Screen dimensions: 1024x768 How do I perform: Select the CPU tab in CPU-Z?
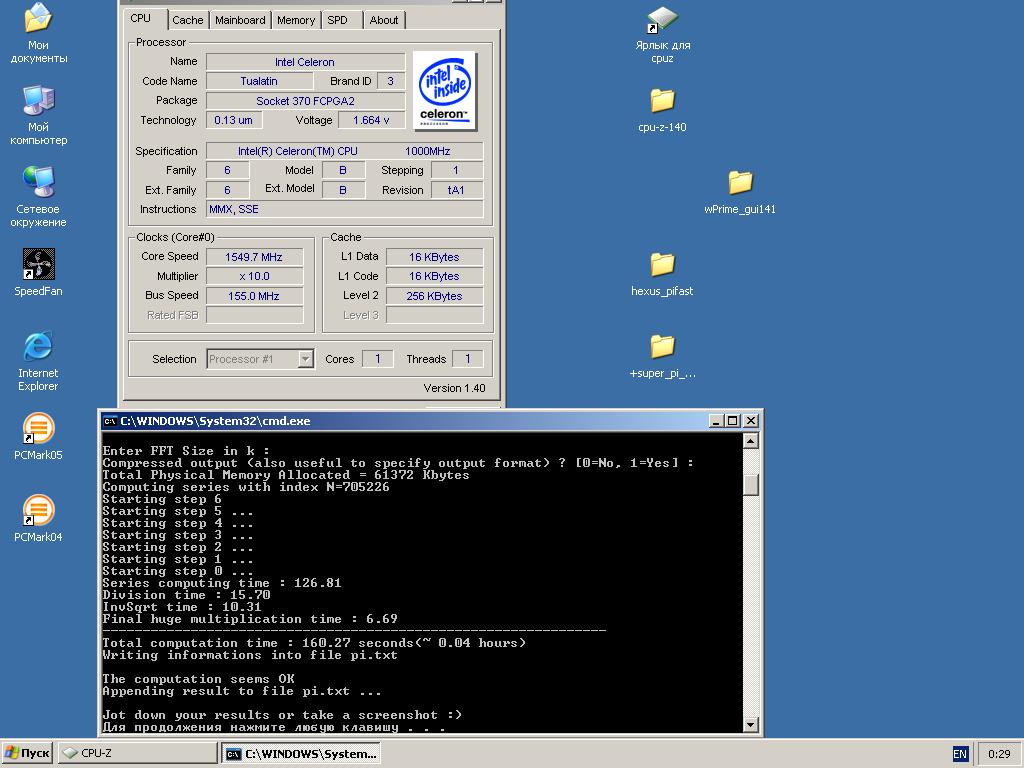pyautogui.click(x=140, y=18)
